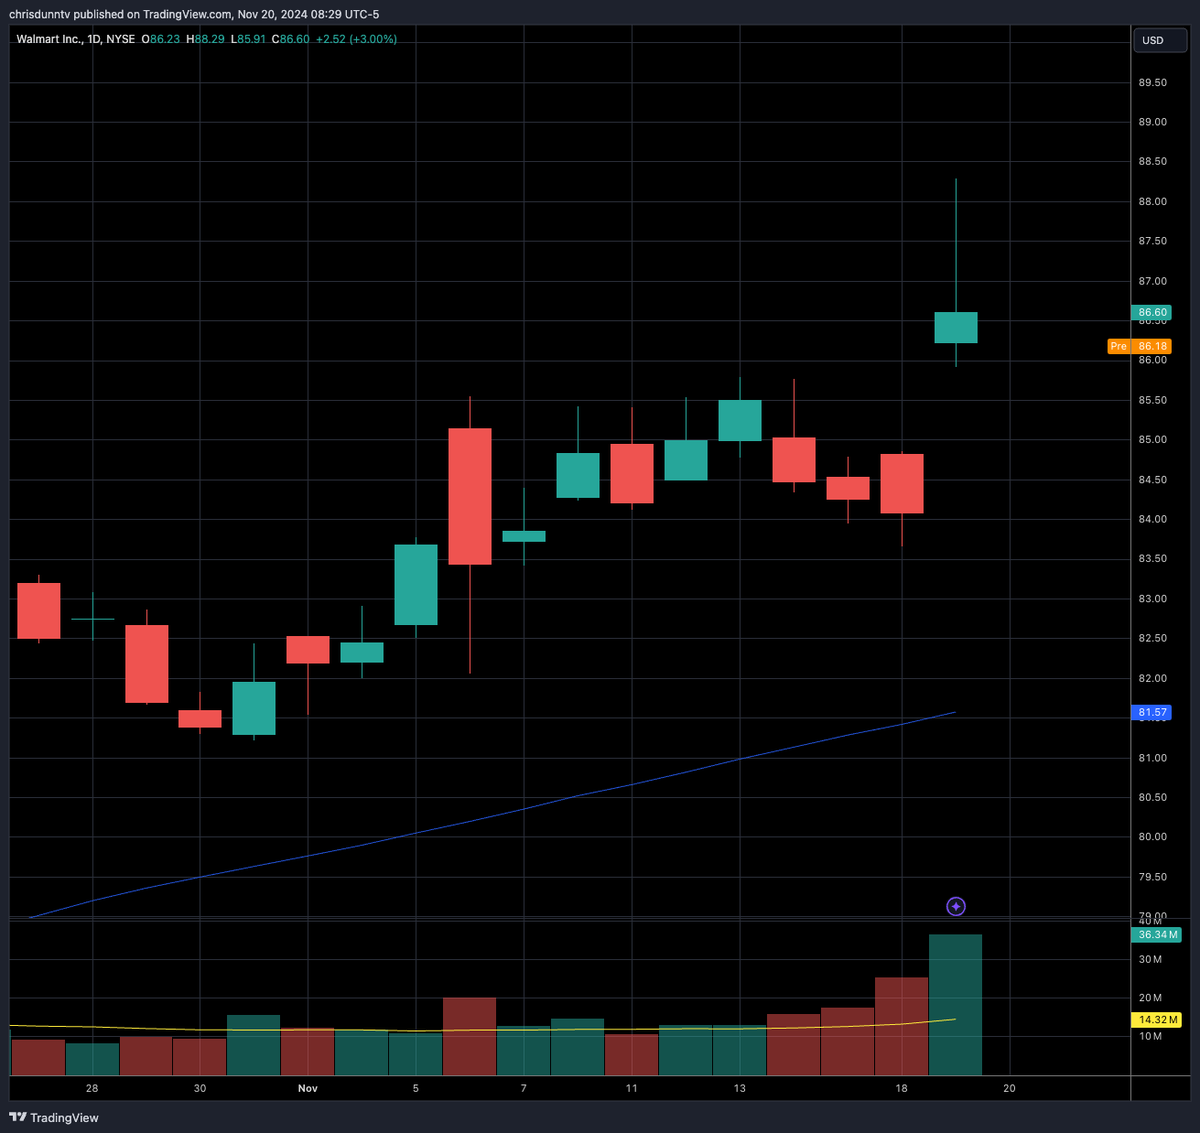Click the tallest green volume bar on Nov 19
1200x1133 pixels.
click(x=956, y=1004)
